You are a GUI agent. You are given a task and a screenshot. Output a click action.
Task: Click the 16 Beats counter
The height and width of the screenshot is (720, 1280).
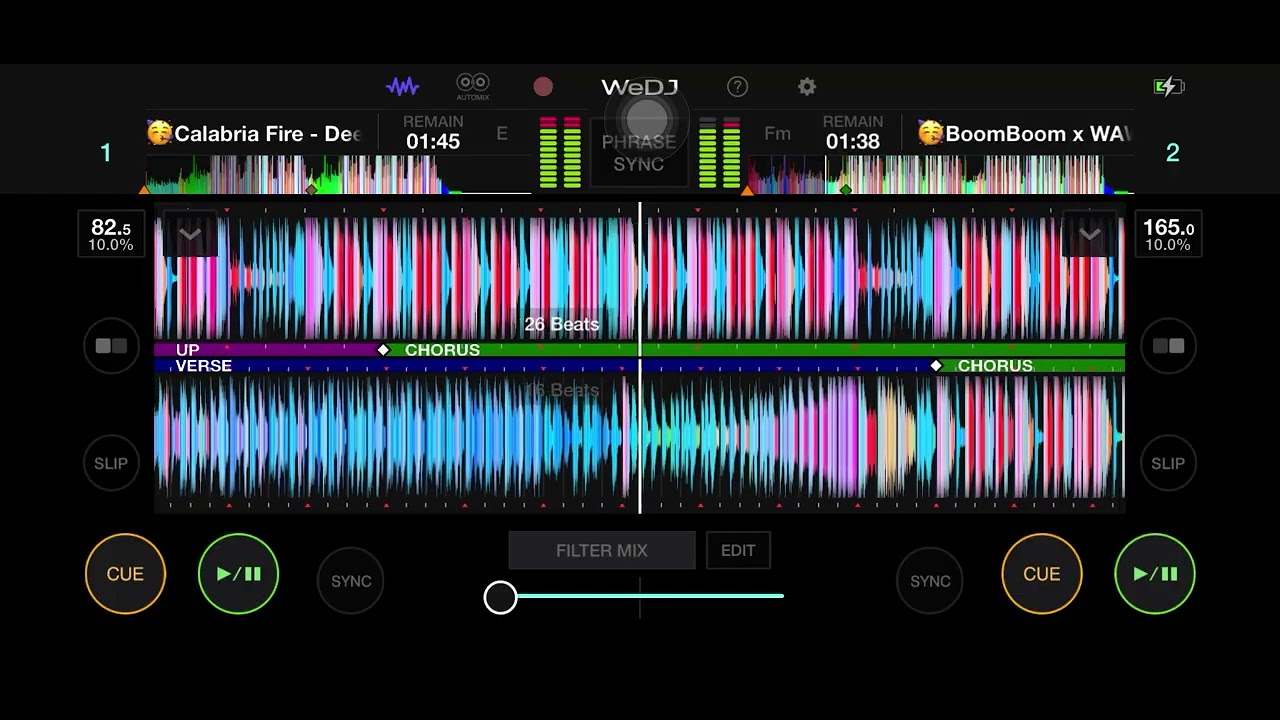click(562, 390)
